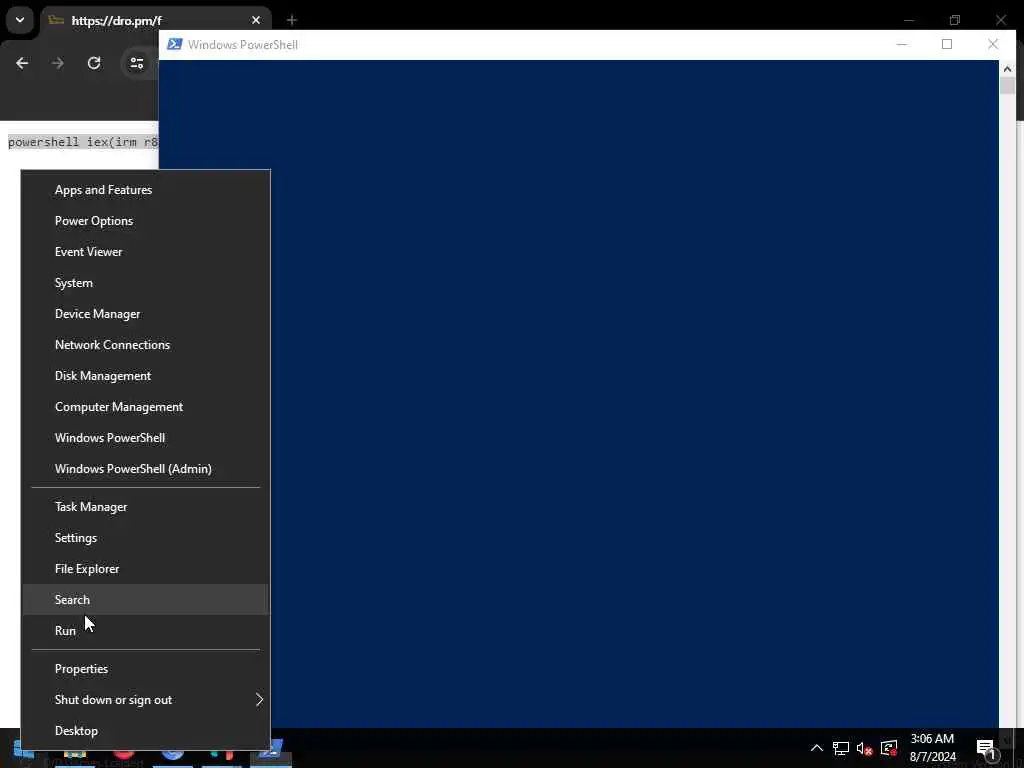The height and width of the screenshot is (768, 1024).
Task: Open site information icon in address bar
Action: click(x=136, y=63)
